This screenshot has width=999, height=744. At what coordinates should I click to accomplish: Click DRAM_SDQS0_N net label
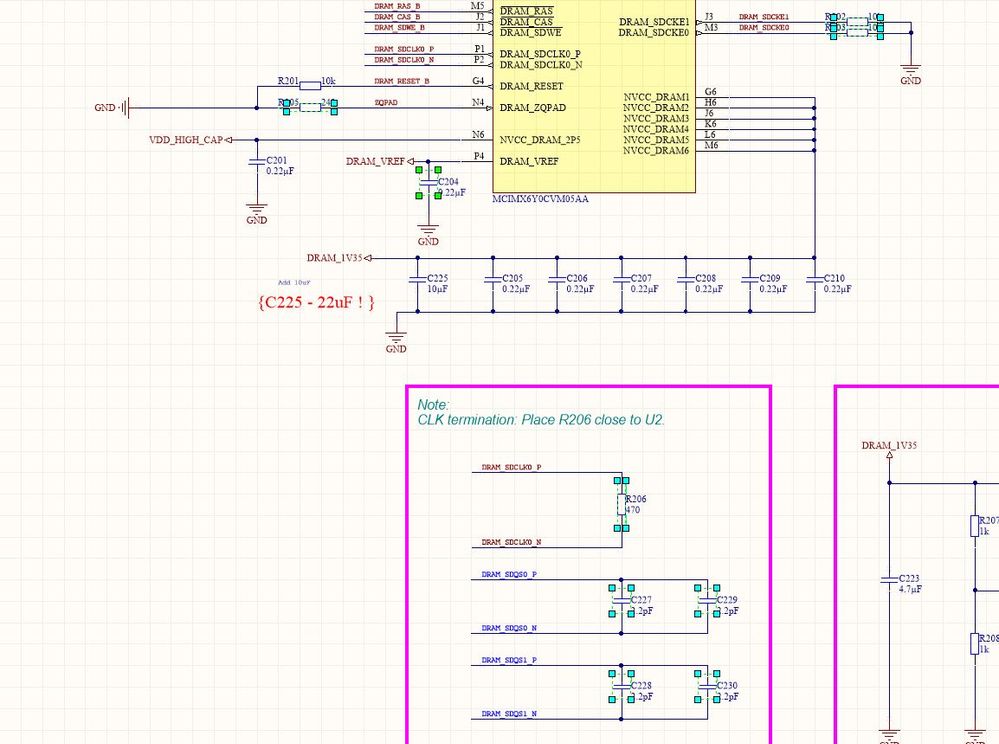pyautogui.click(x=509, y=627)
